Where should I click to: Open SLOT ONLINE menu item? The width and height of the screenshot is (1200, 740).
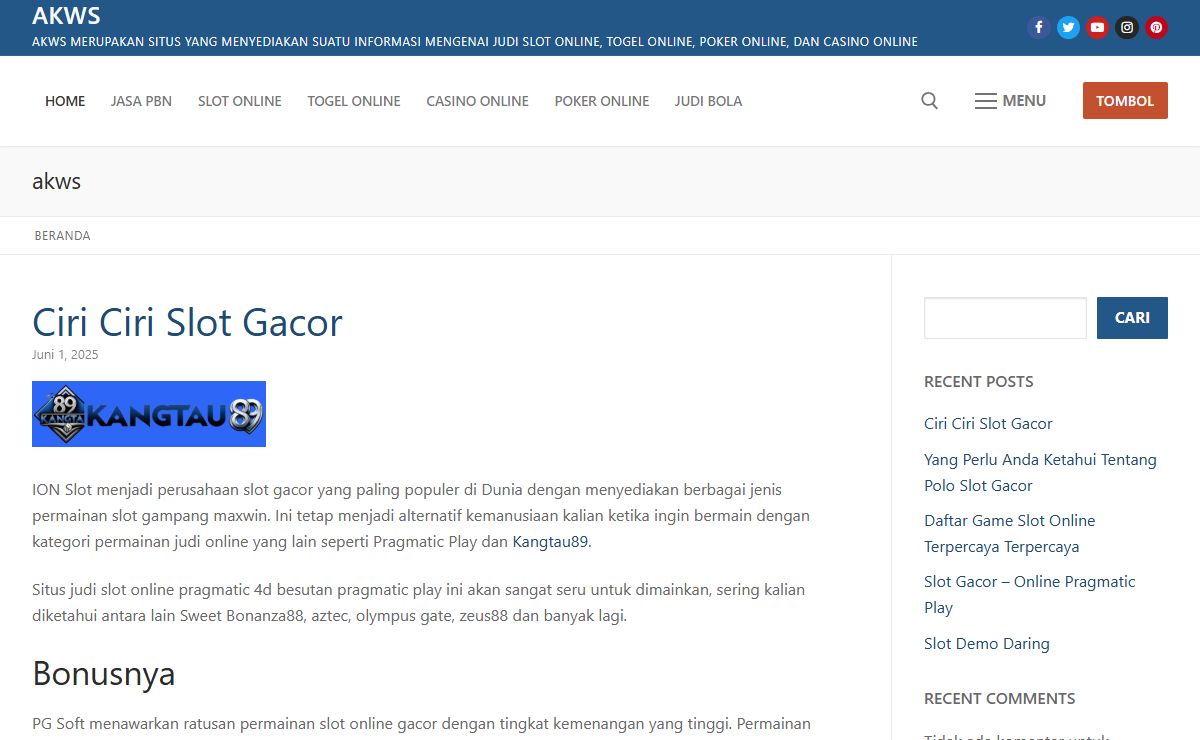240,101
